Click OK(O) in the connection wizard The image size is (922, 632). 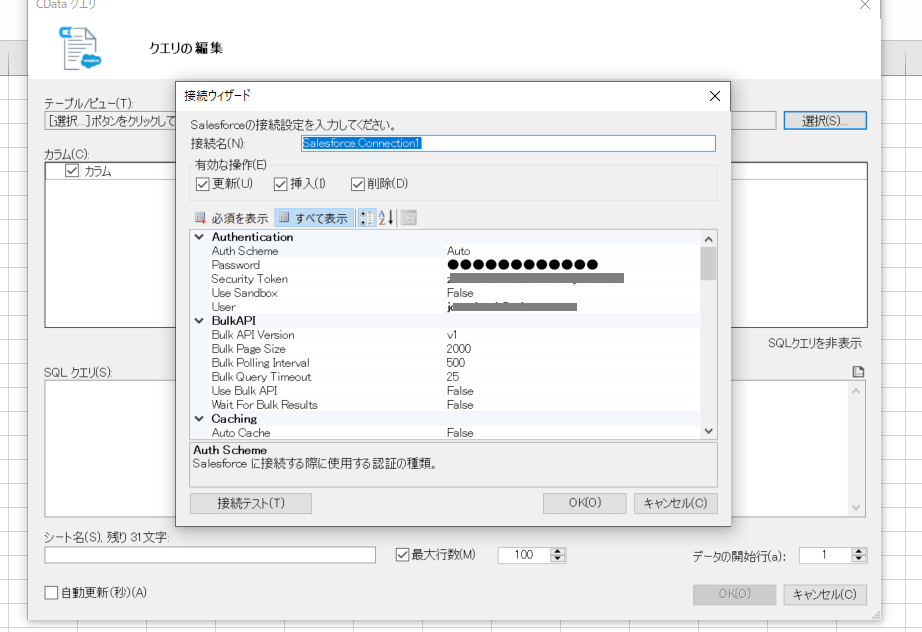coord(584,503)
